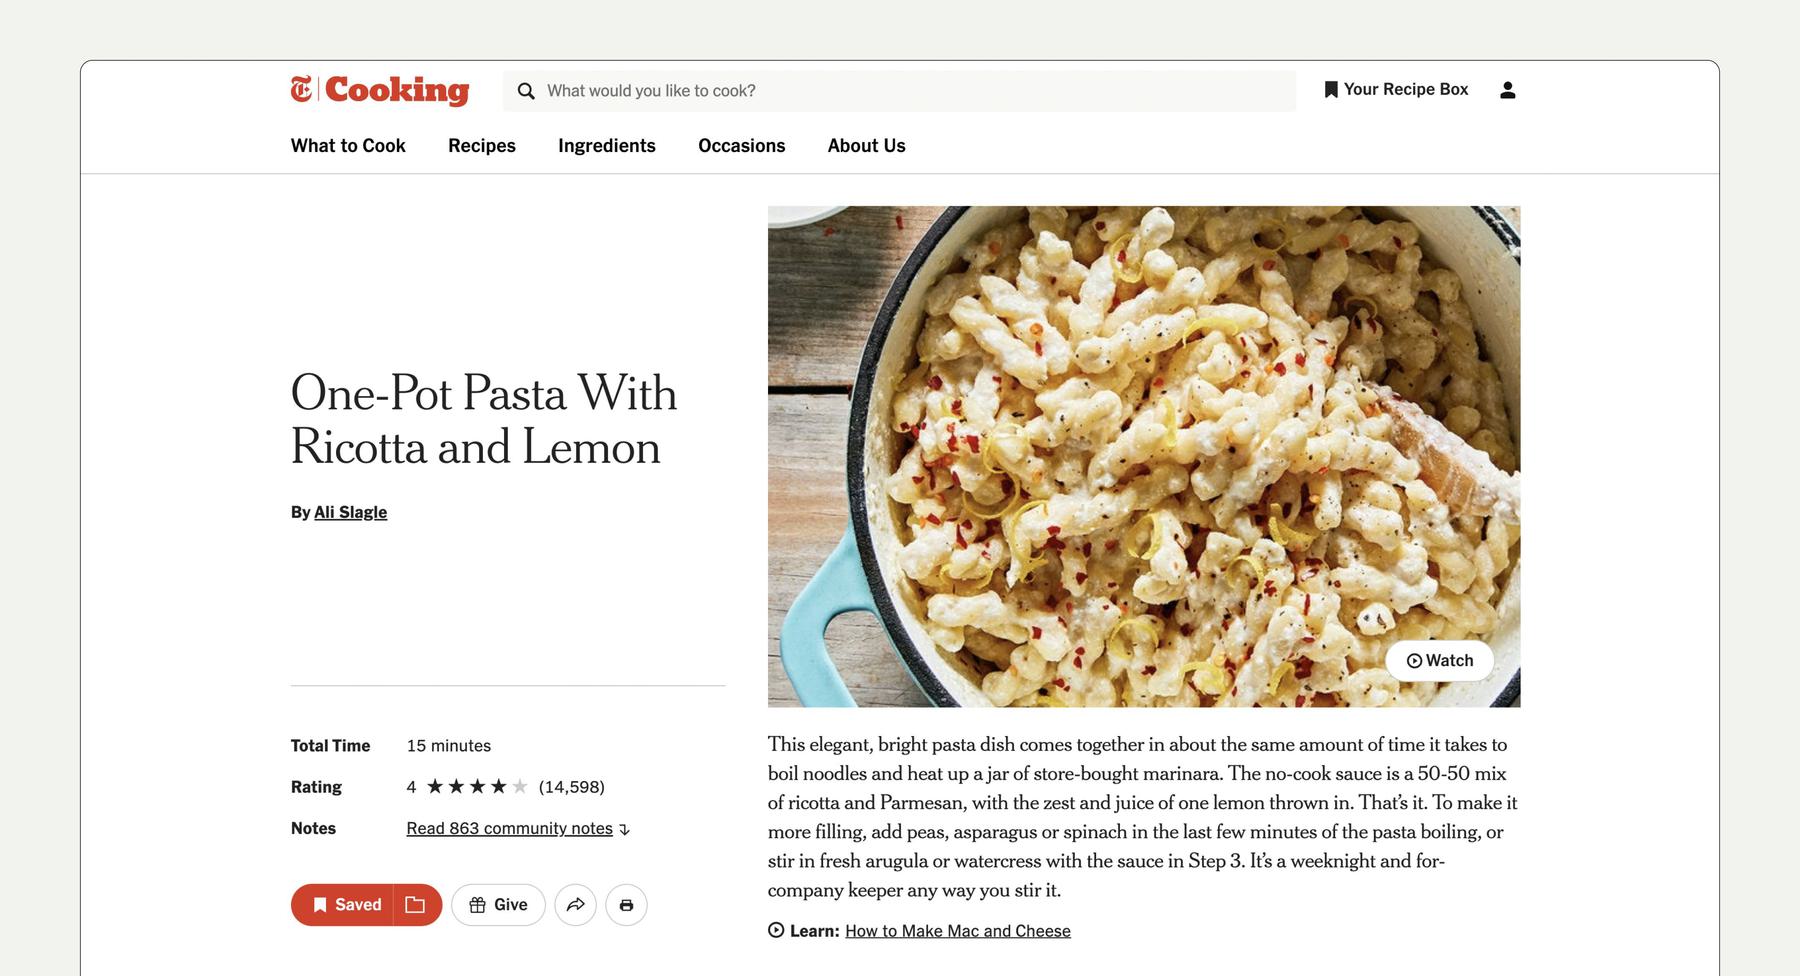Open How to Make Mac and Cheese link

coord(957,931)
